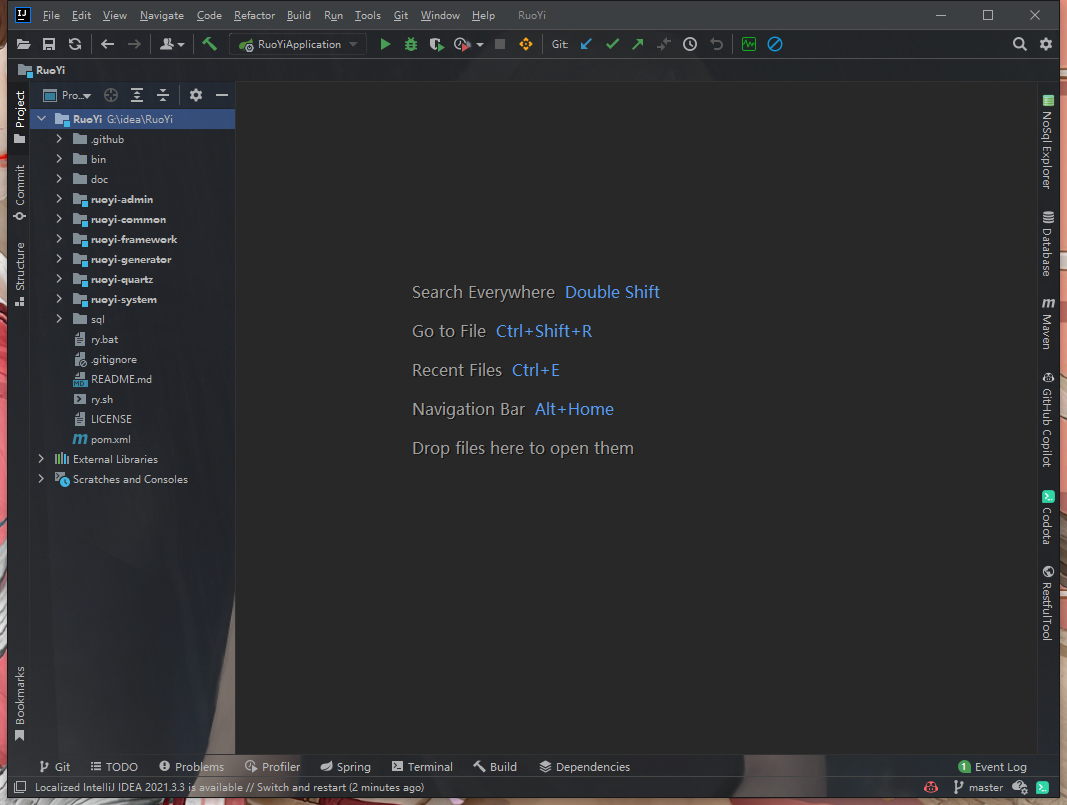1067x805 pixels.
Task: Hide the Project panel with minus icon
Action: [222, 95]
